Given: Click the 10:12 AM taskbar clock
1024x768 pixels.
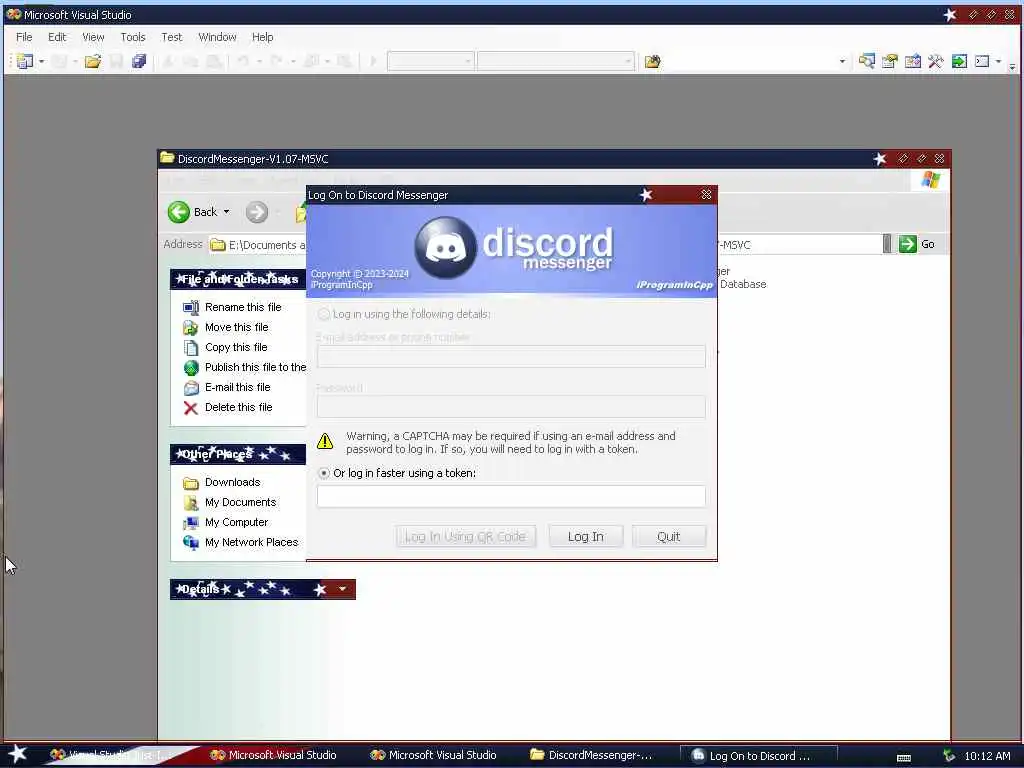Looking at the screenshot, I should click(987, 756).
